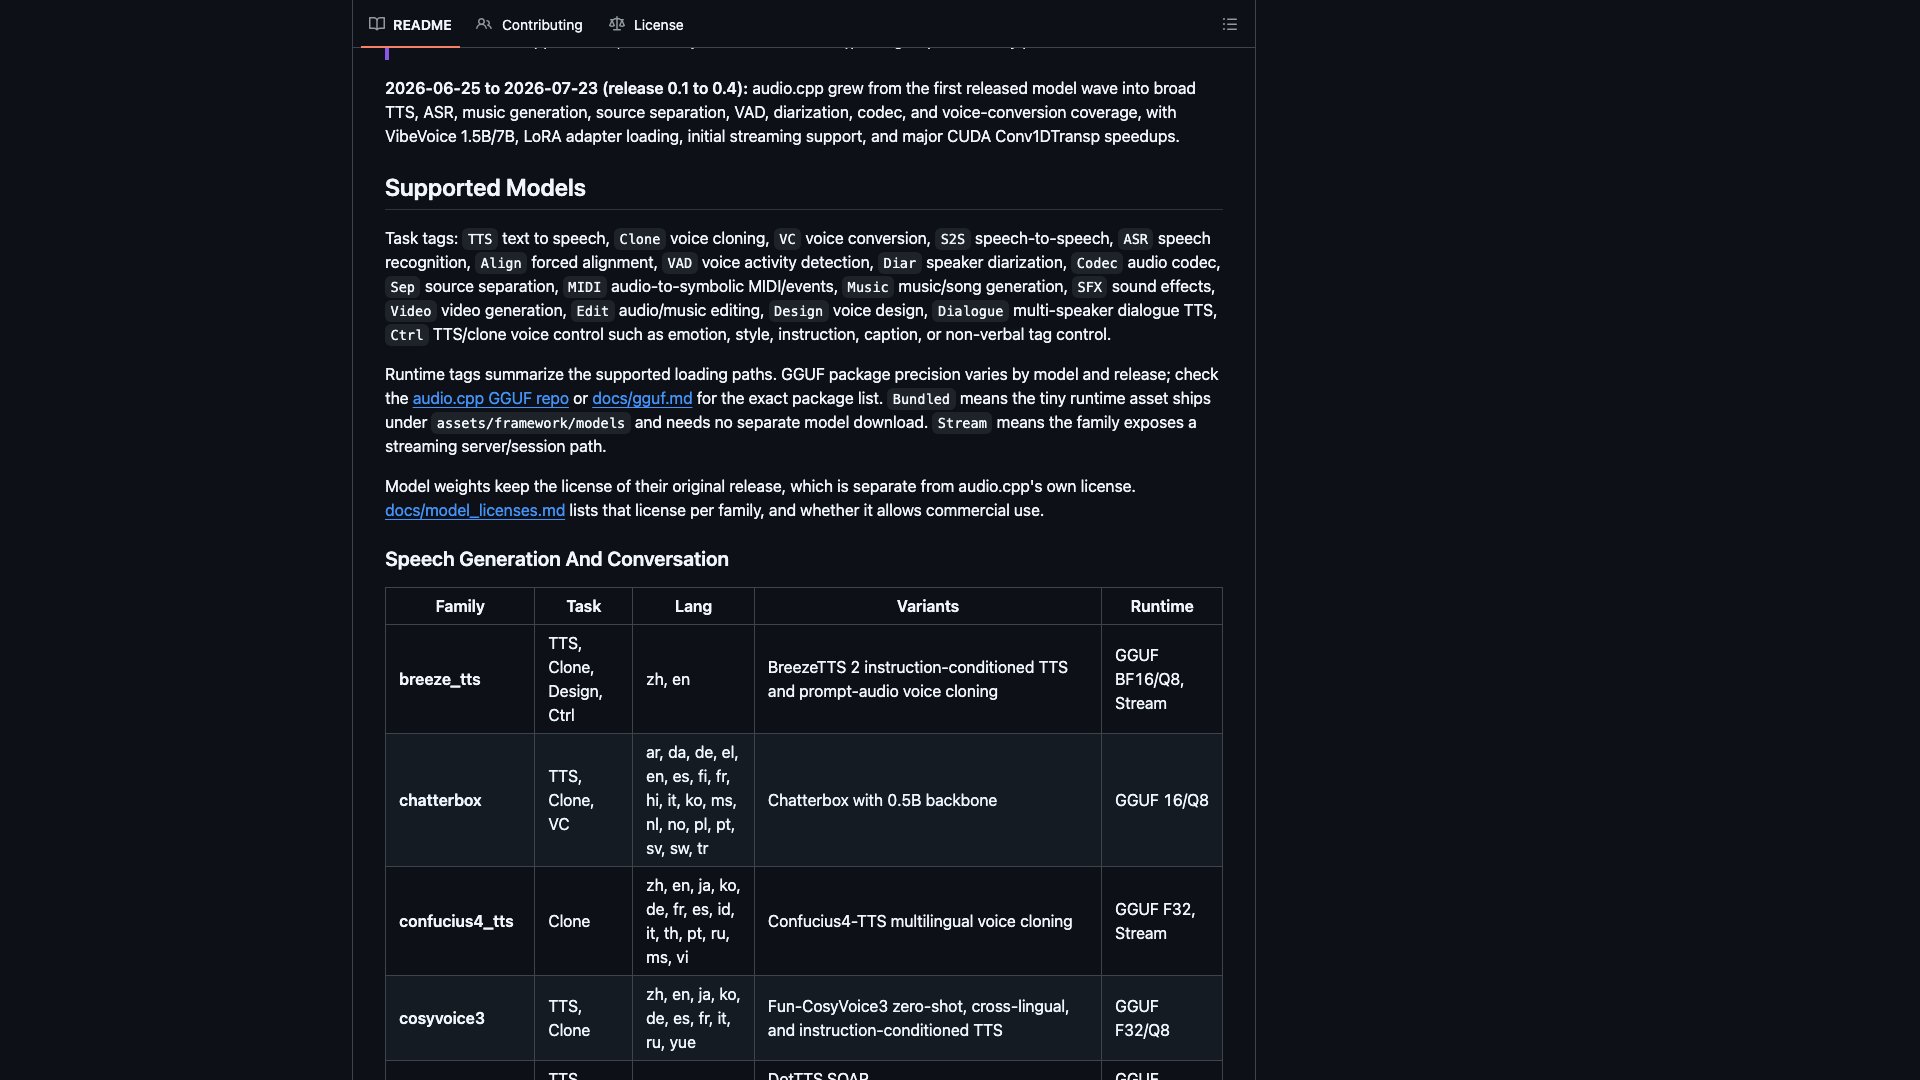The width and height of the screenshot is (1920, 1080).
Task: Click the Lang column header
Action: [x=693, y=606]
